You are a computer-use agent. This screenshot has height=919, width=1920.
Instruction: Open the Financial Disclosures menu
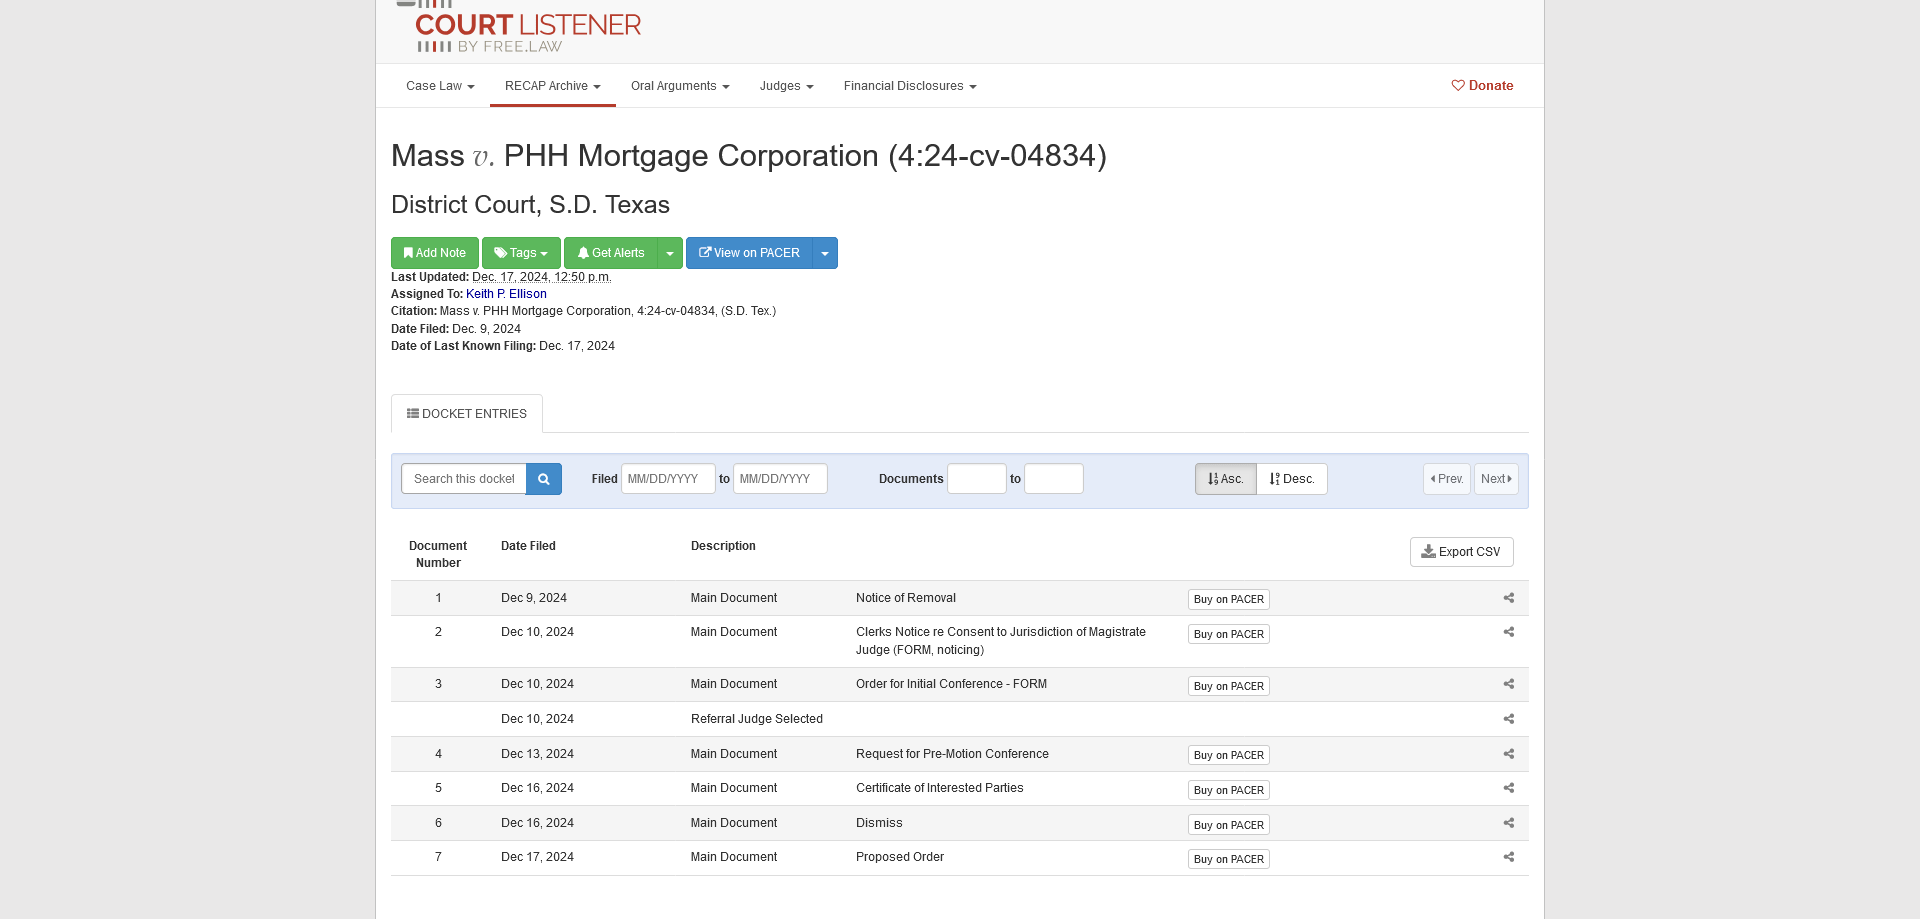[910, 86]
